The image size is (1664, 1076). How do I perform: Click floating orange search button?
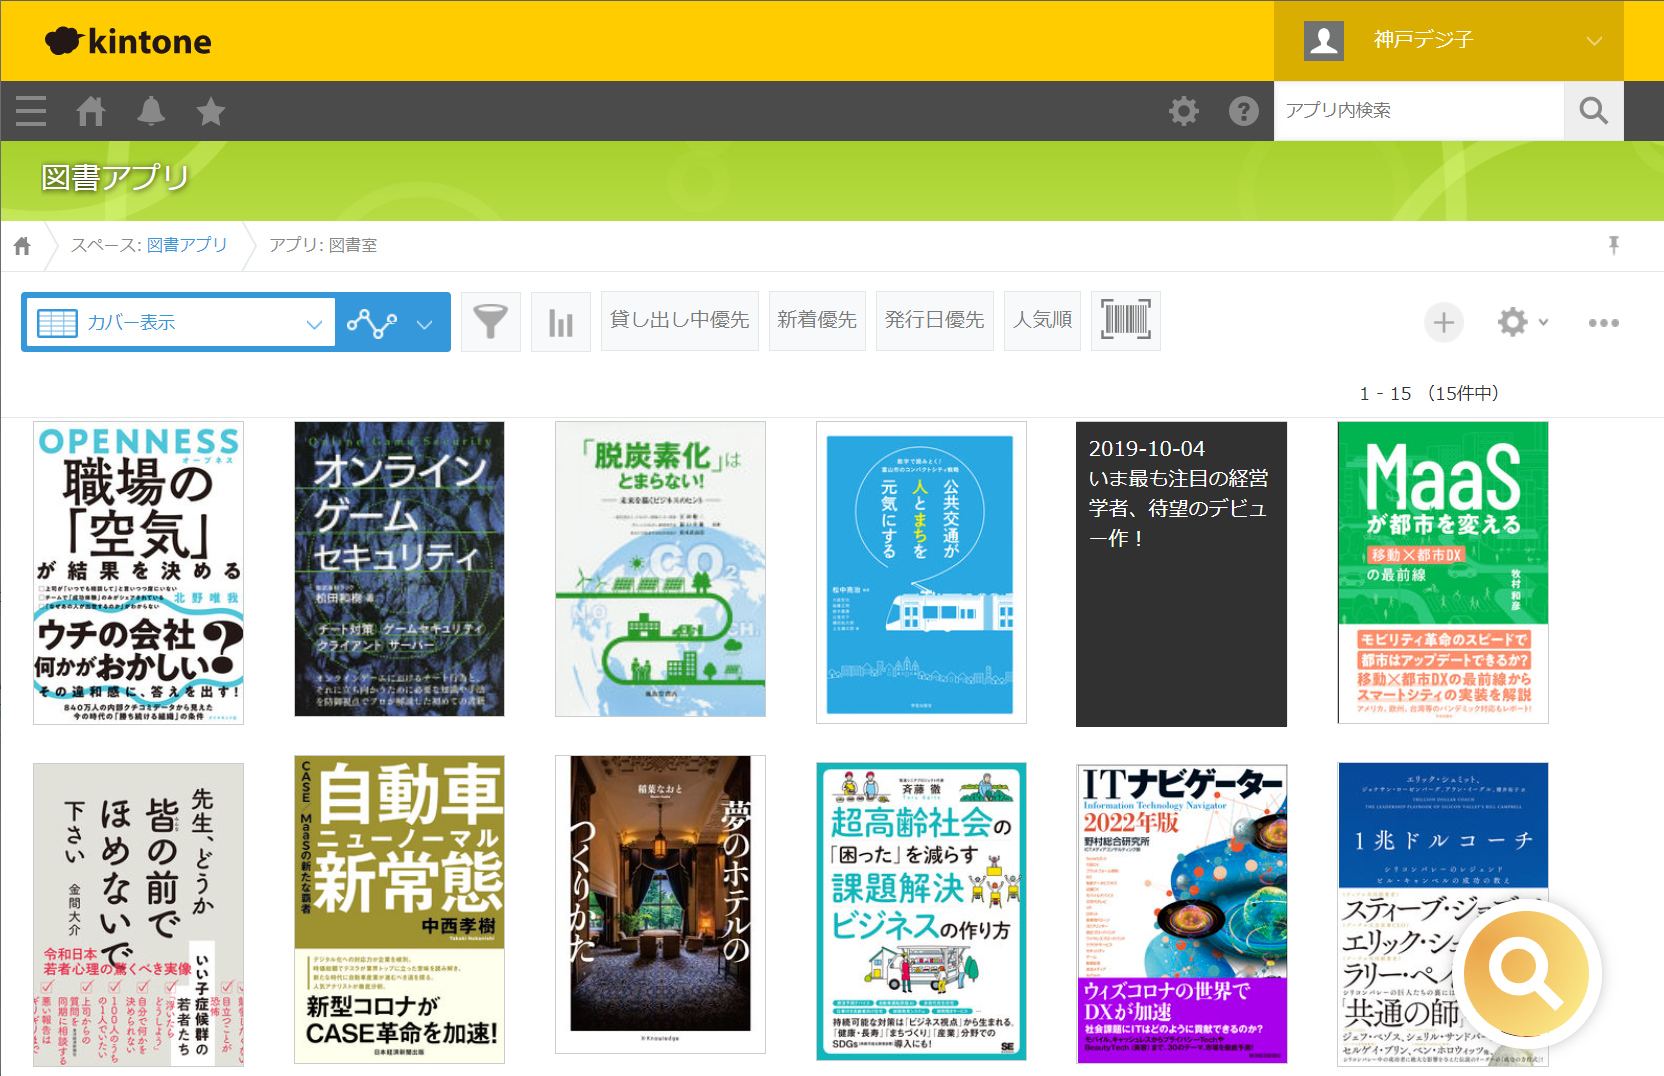1526,972
